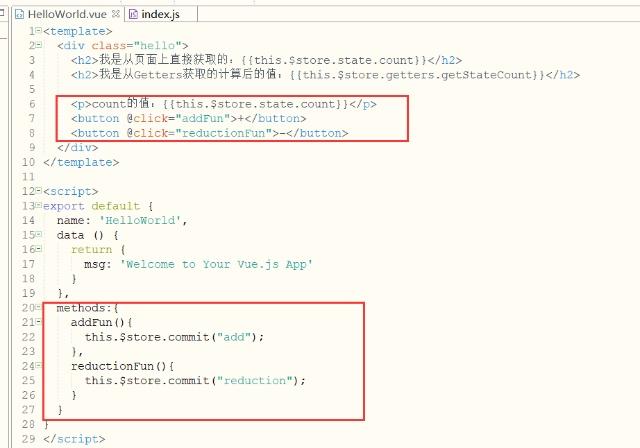Fold the <script> block at line 12
640x448 pixels.
pos(38,190)
